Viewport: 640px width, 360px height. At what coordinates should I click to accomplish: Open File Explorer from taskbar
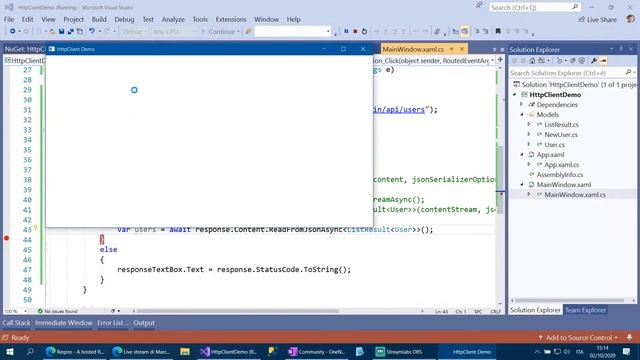(x=185, y=352)
